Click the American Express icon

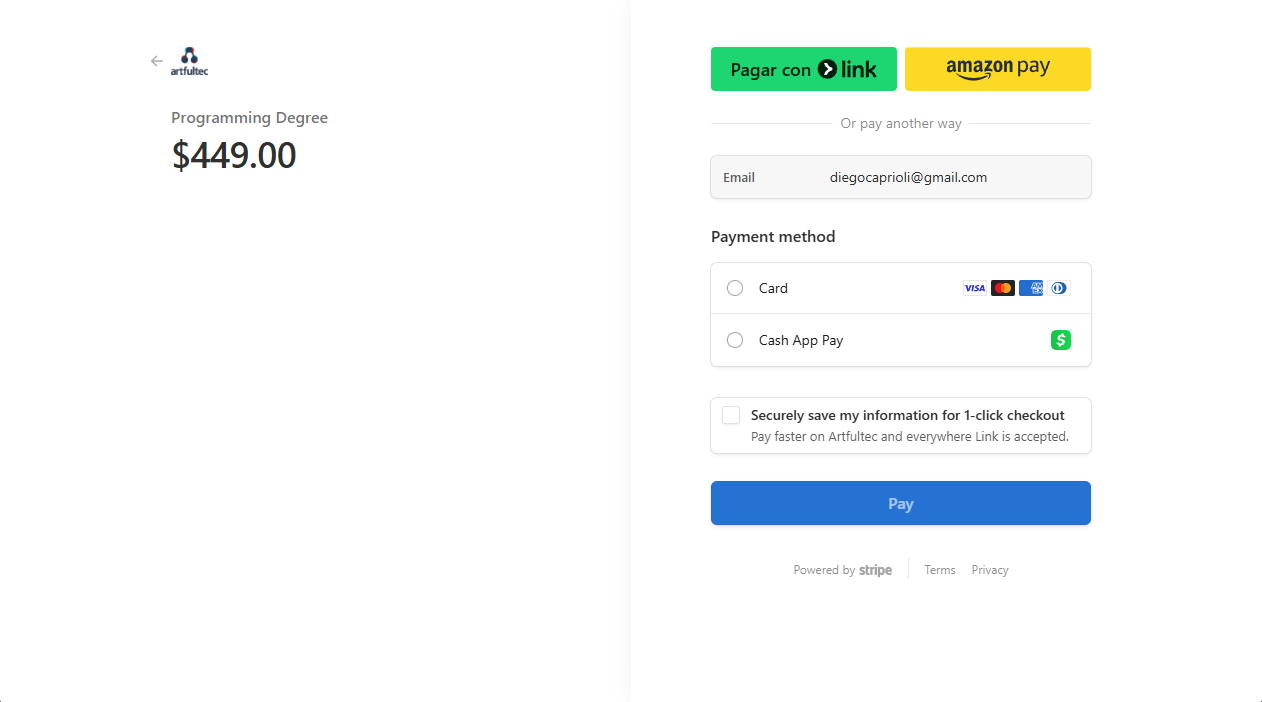pyautogui.click(x=1031, y=288)
